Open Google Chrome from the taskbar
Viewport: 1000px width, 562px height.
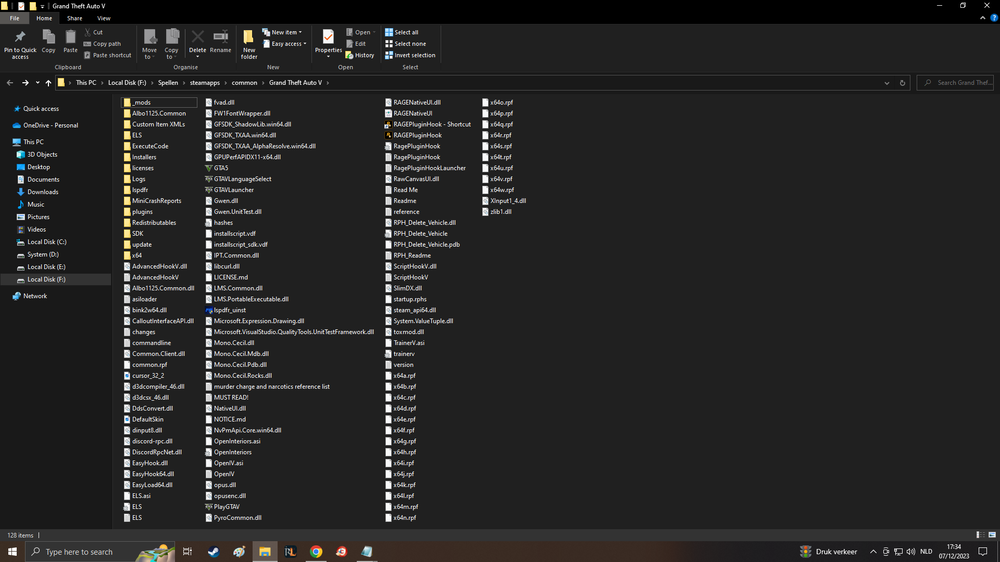316,551
